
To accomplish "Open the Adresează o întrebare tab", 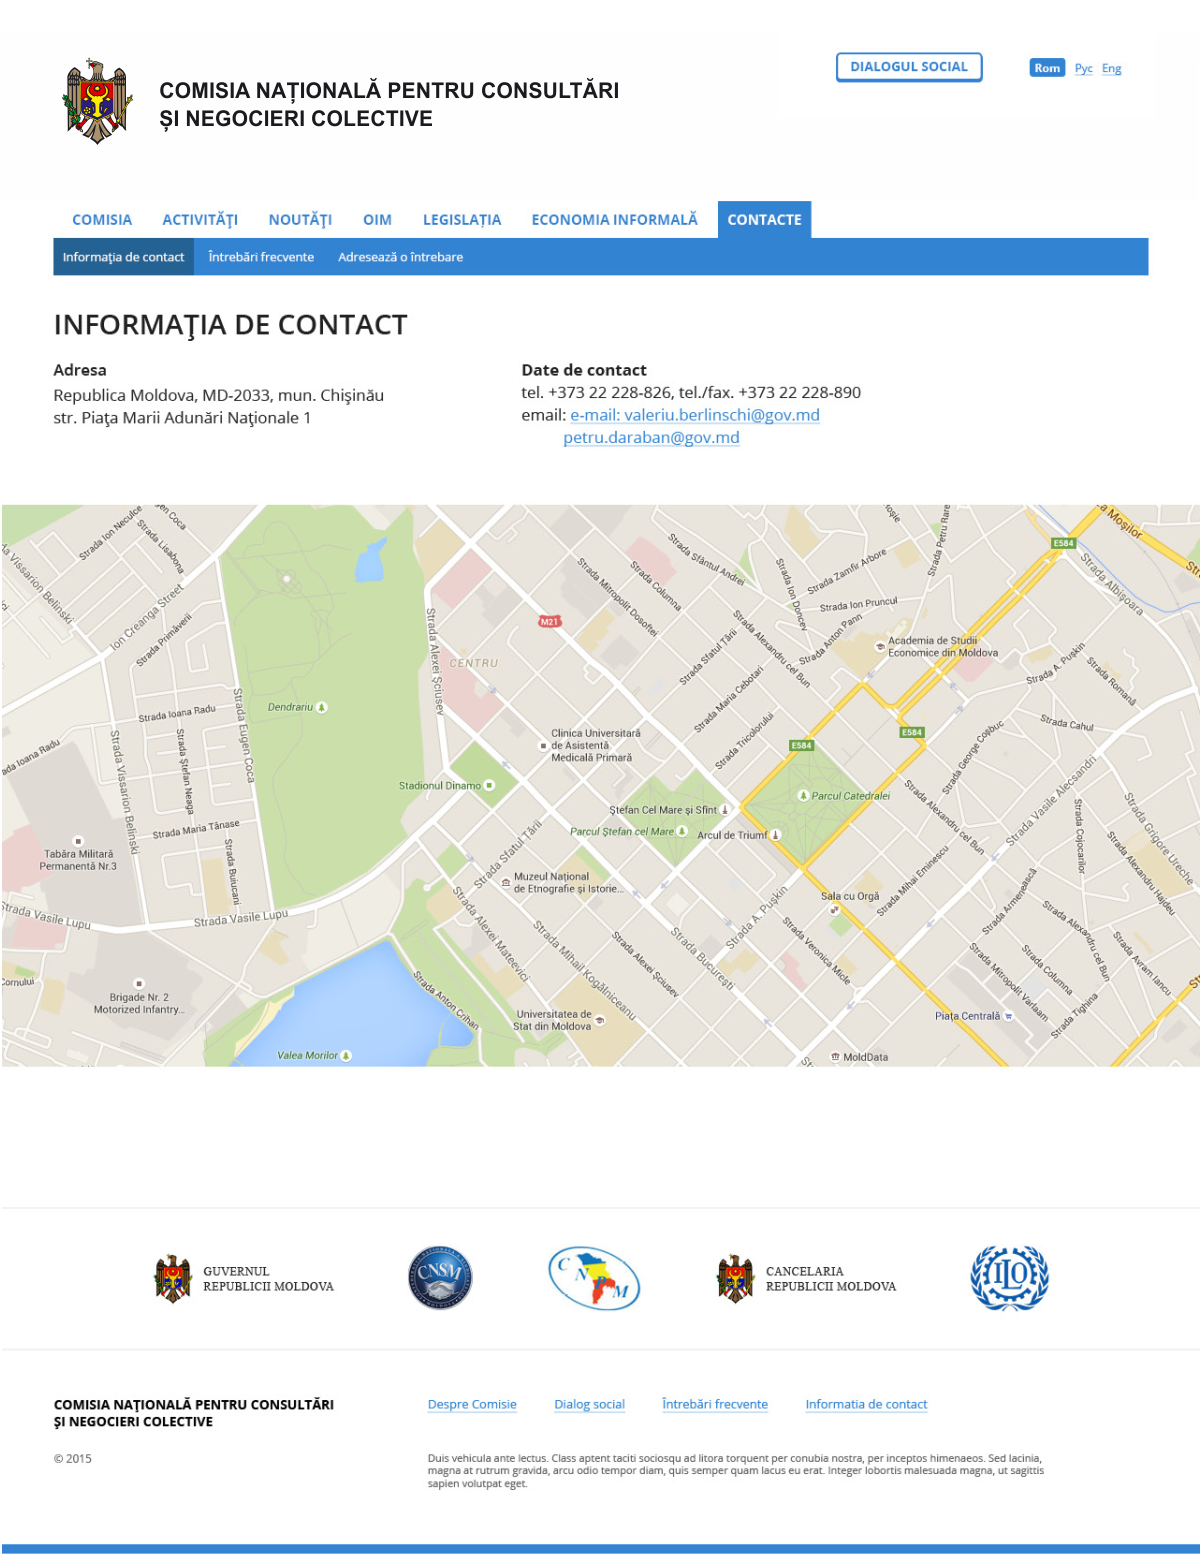I will tap(400, 257).
